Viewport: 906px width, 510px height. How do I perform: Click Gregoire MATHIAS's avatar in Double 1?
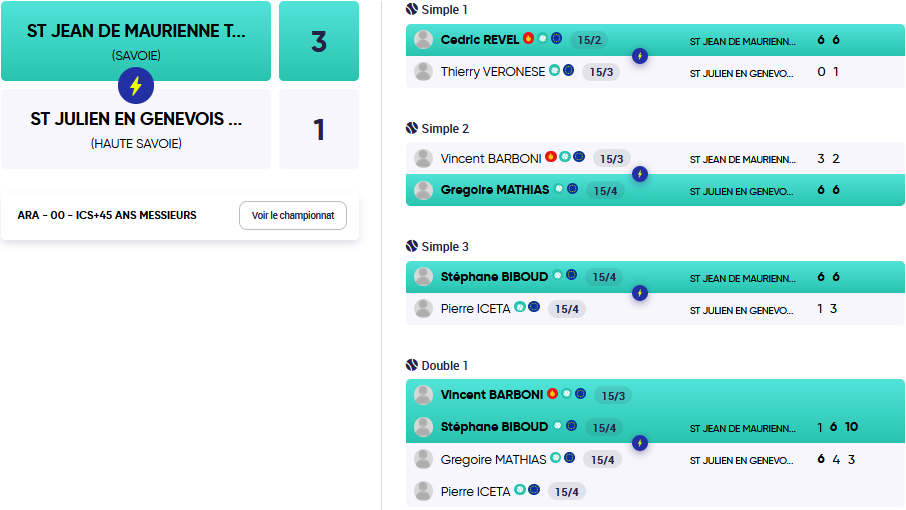(424, 459)
